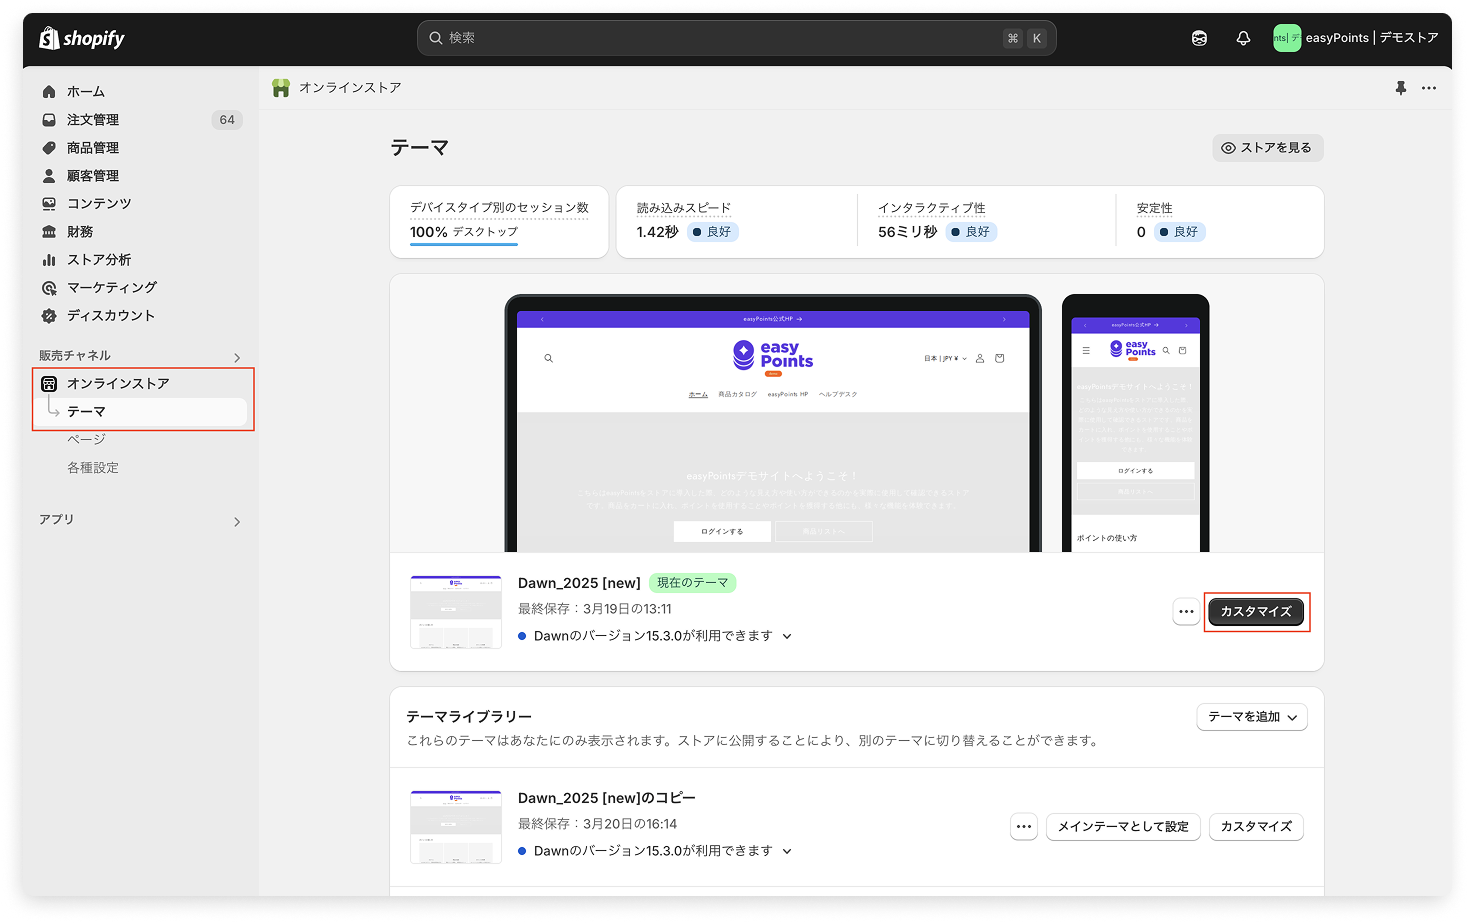Viewport: 1469px width, 923px height.
Task: Click デバイスタイプ別のセッション数 metric label
Action: (x=499, y=208)
